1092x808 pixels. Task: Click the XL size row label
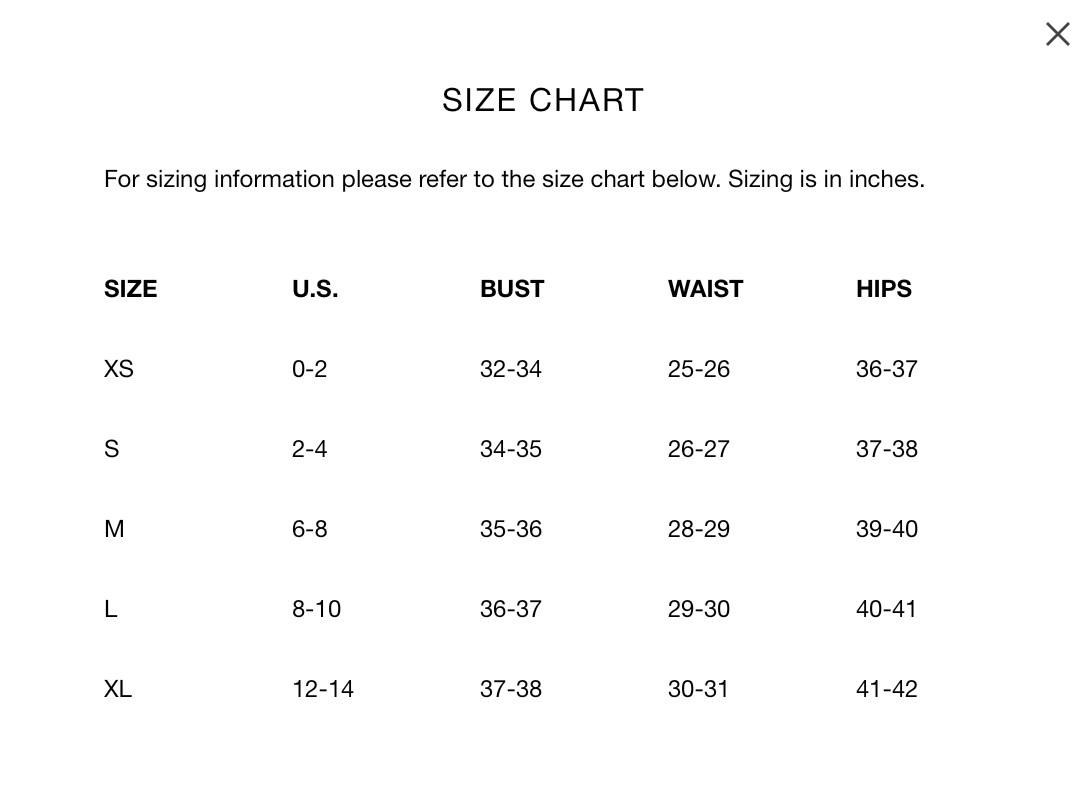[118, 690]
